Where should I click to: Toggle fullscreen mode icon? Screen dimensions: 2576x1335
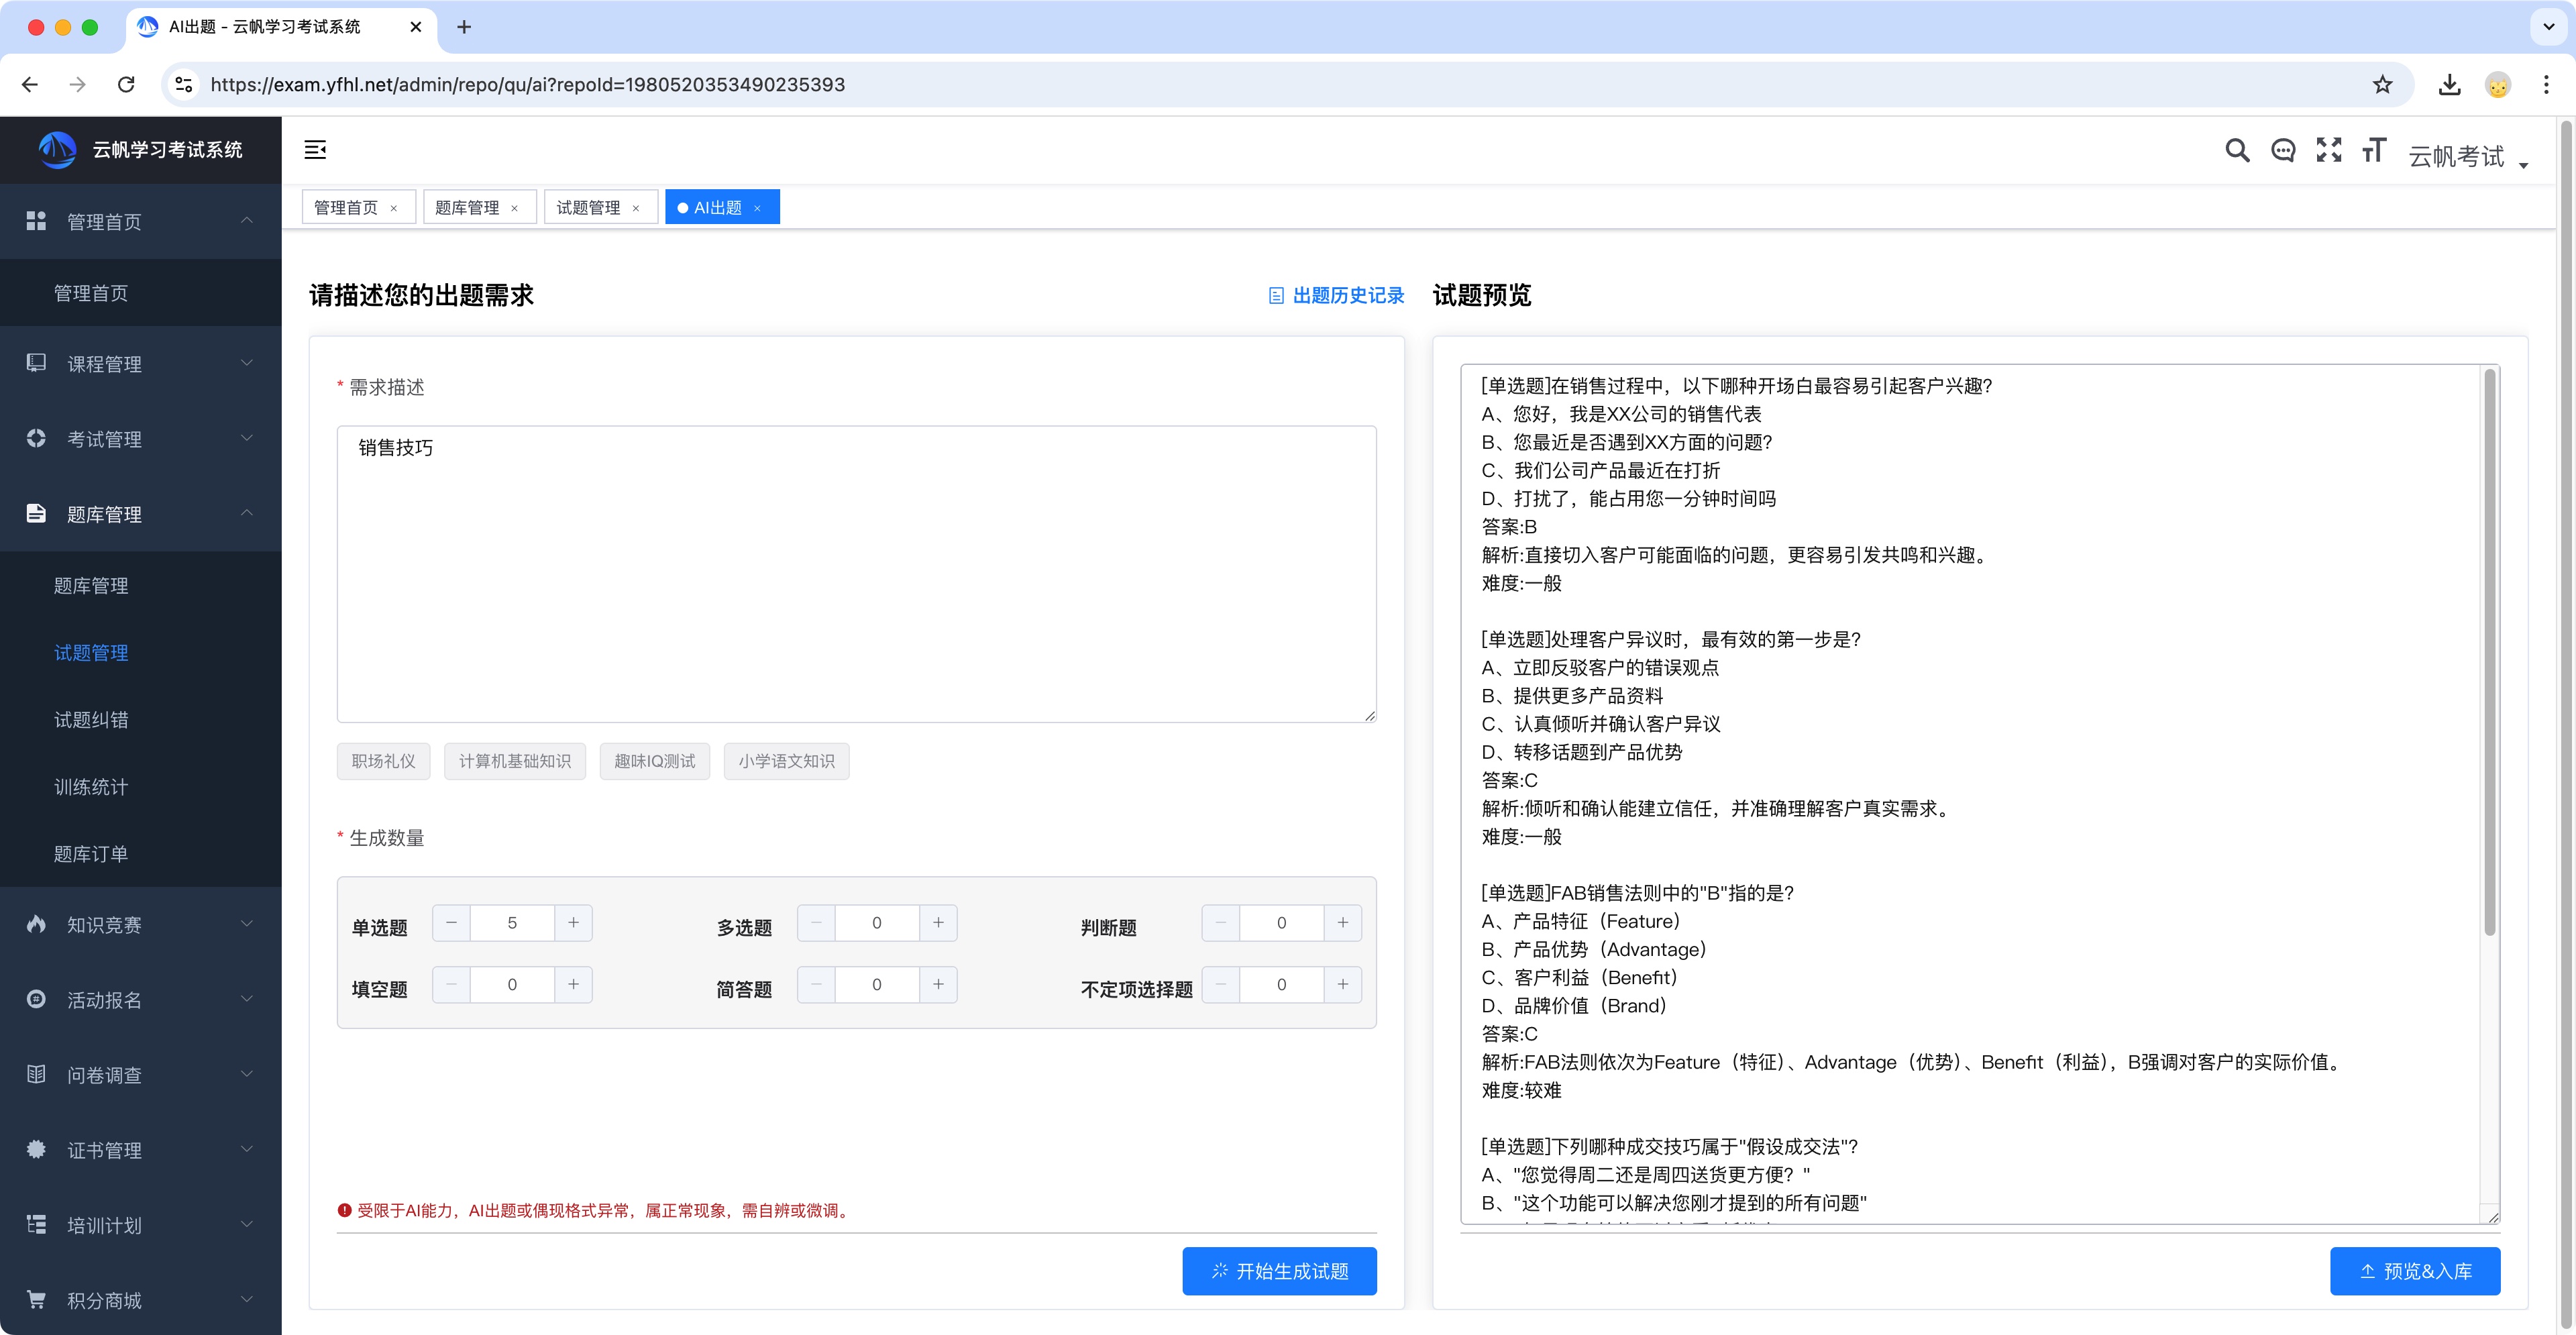pyautogui.click(x=2329, y=151)
